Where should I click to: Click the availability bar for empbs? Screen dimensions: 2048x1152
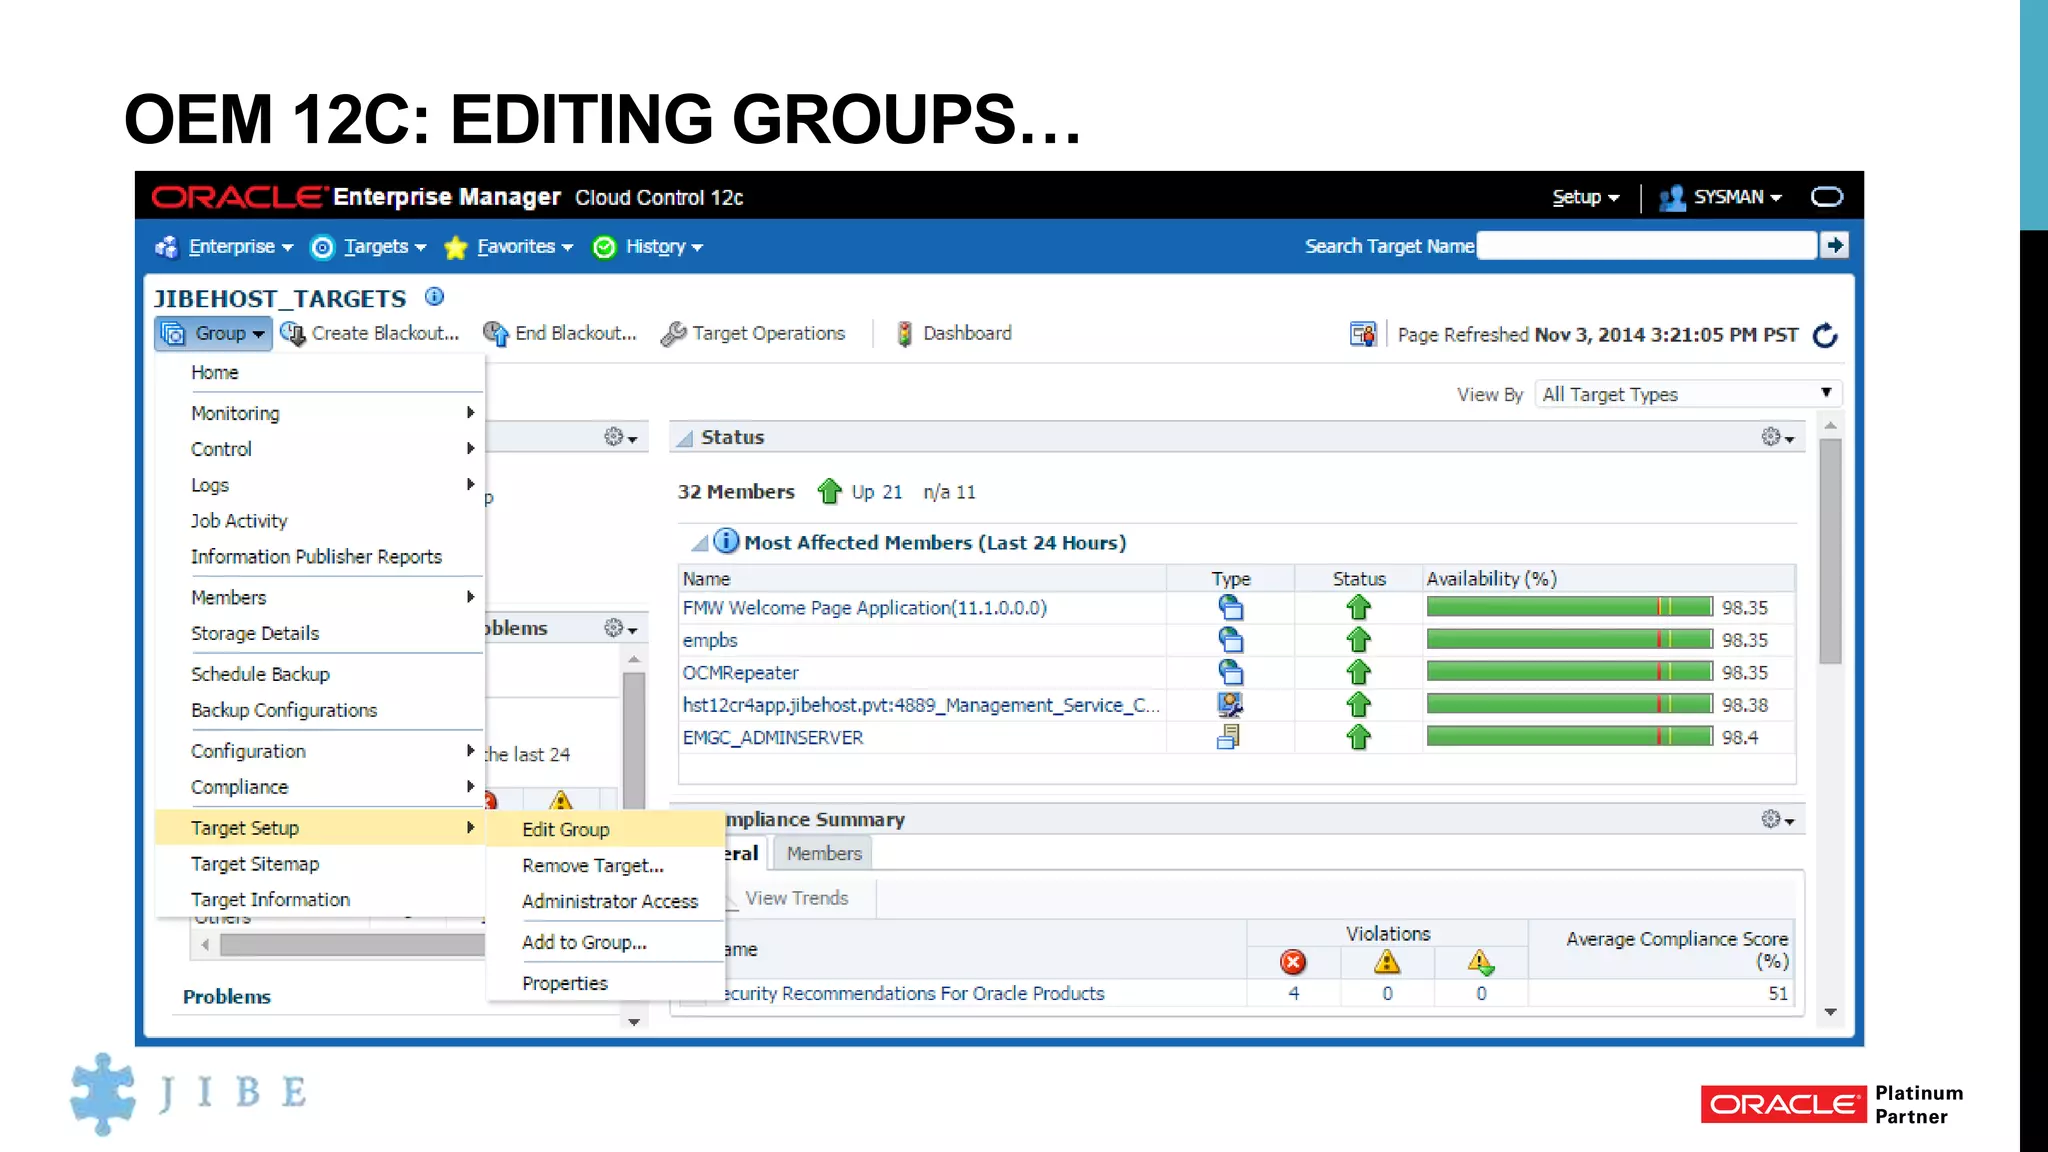click(1569, 639)
